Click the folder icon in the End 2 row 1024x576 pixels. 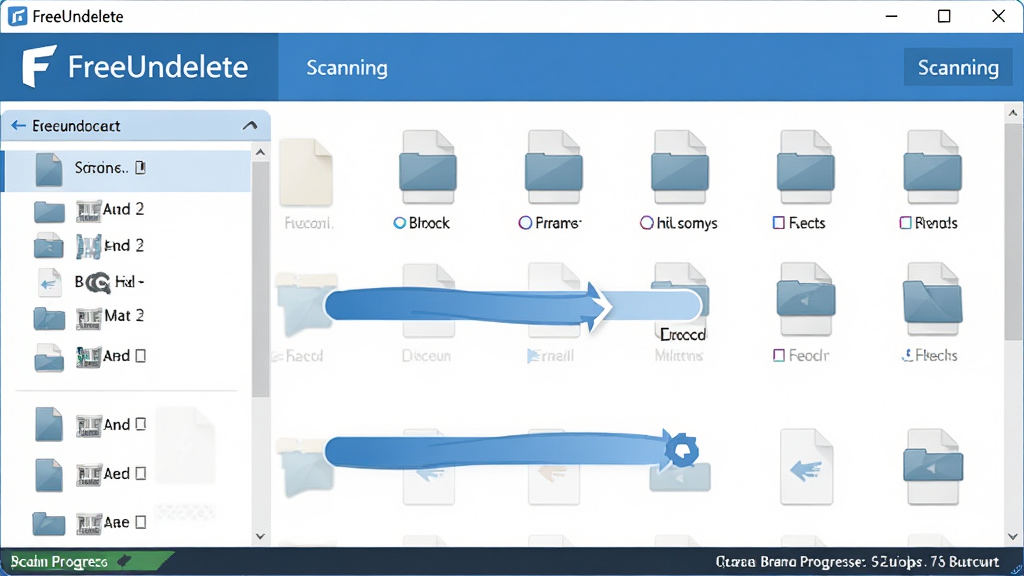[49, 246]
